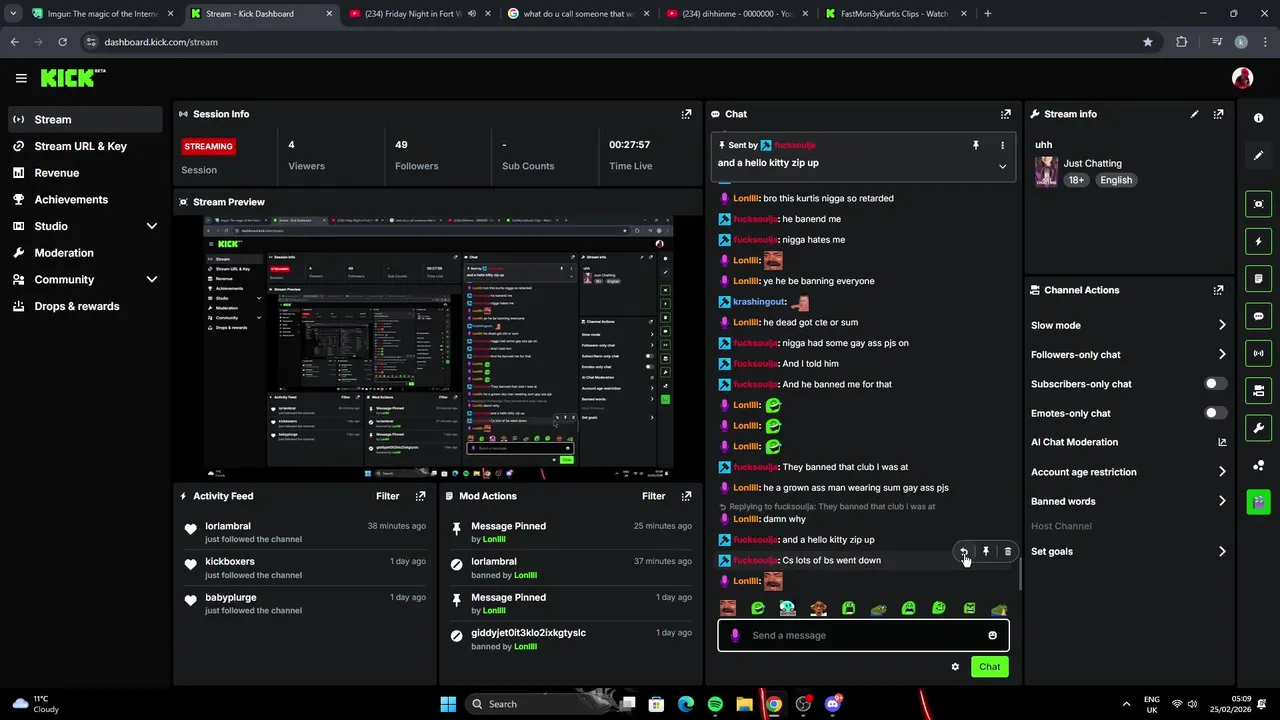Click the broadcast signal icon in the right rail
1280x720 pixels.
tap(1258, 353)
